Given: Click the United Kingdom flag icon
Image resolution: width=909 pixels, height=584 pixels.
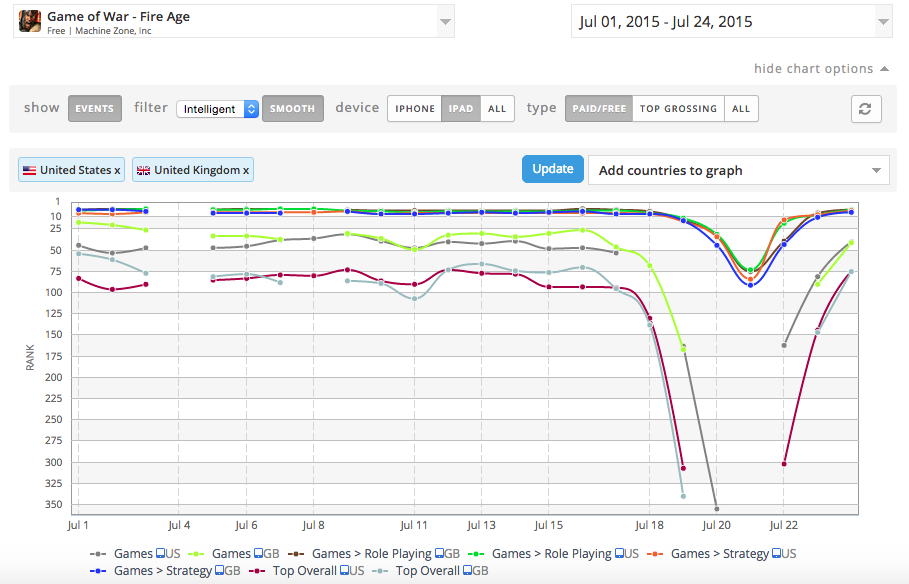Looking at the screenshot, I should click(x=143, y=171).
